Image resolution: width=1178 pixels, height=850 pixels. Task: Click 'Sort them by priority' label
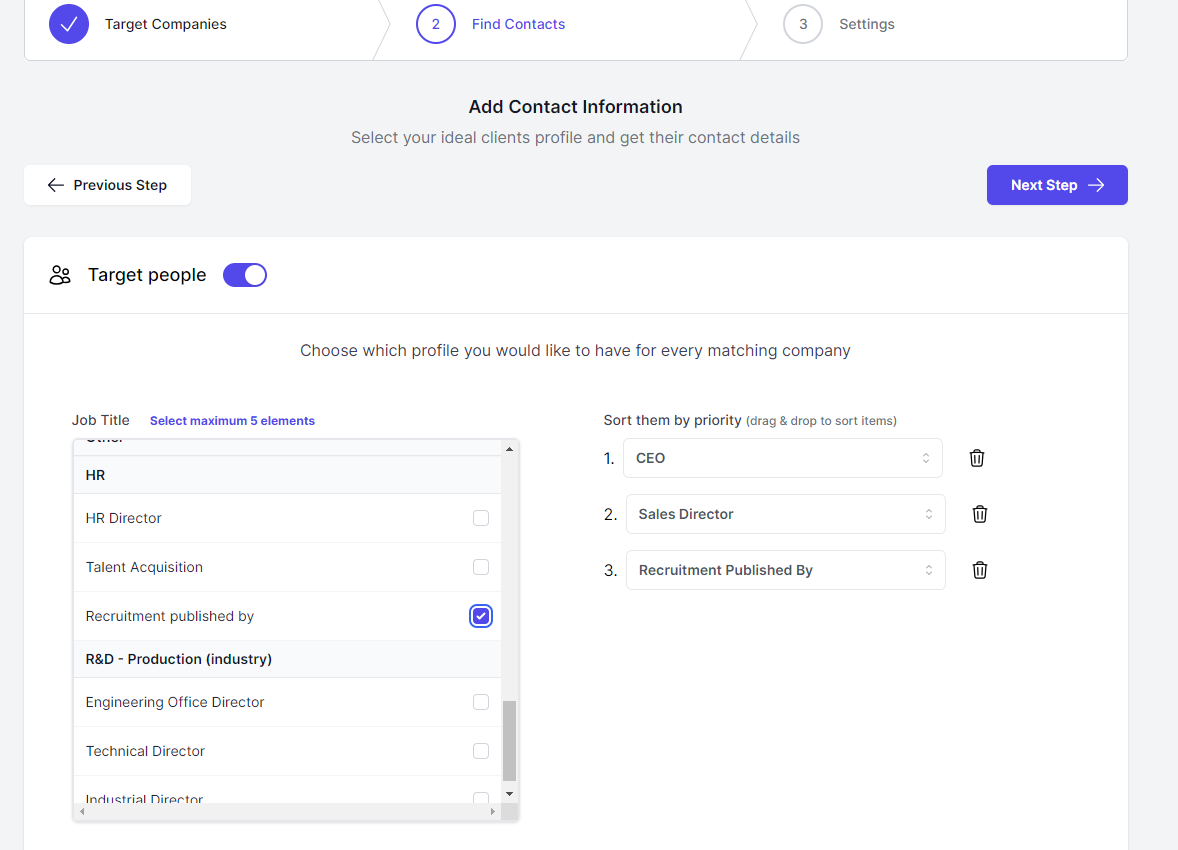[x=672, y=420]
